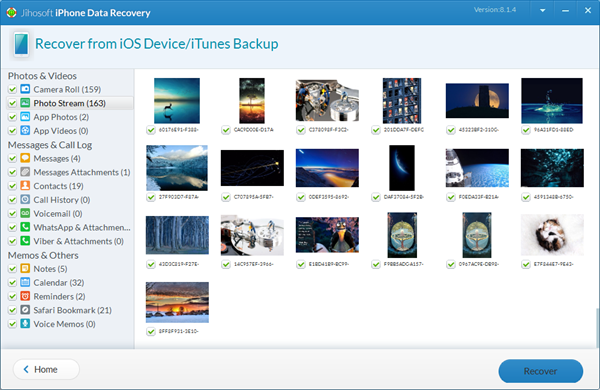This screenshot has width=600, height=390.
Task: Uncheck checkbox for the sunset photo 8FF8F931
Action: [151, 331]
